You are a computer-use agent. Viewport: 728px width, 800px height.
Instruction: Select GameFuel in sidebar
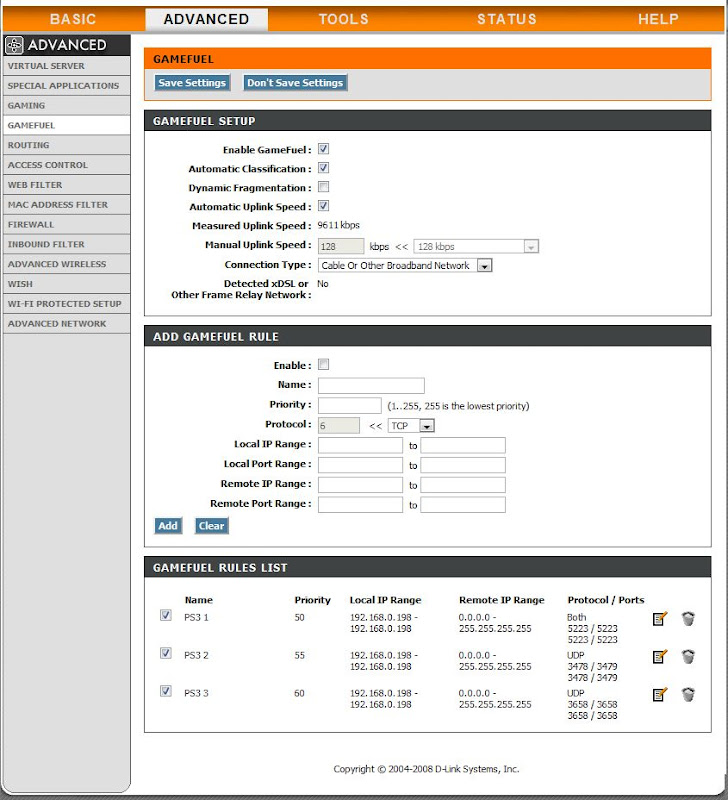[x=66, y=126]
